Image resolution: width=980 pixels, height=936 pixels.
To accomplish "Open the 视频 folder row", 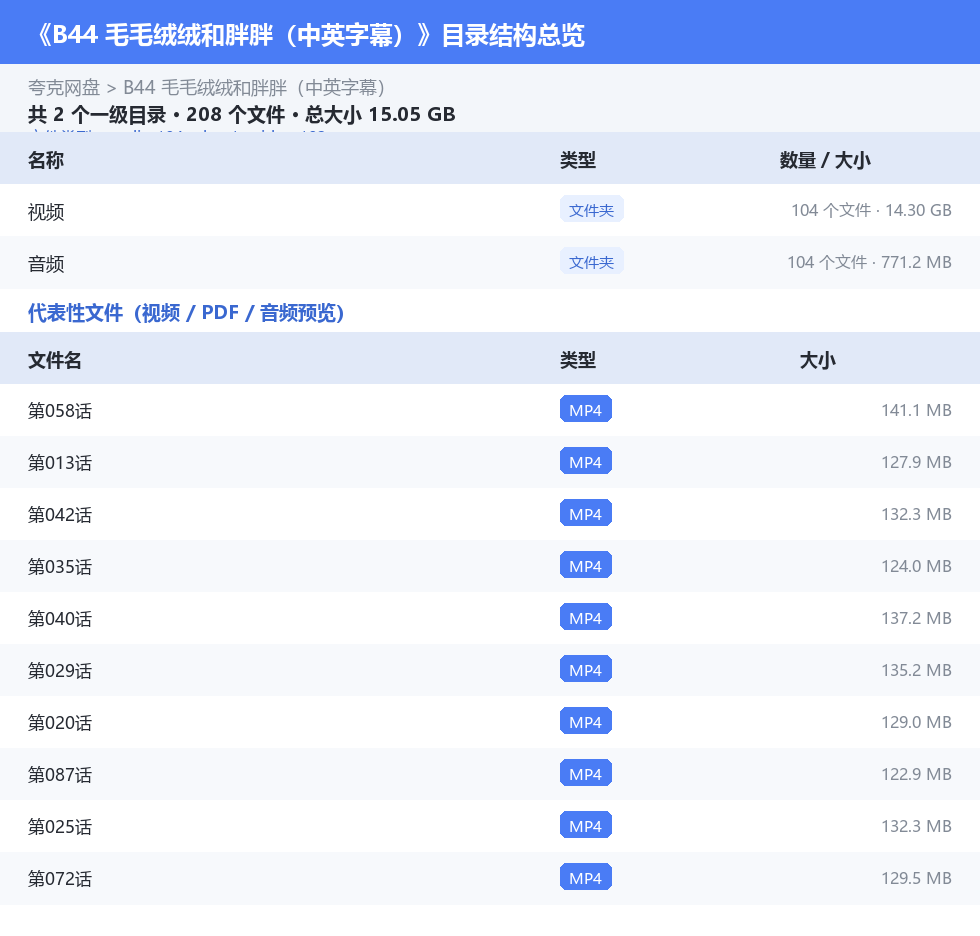I will click(490, 211).
